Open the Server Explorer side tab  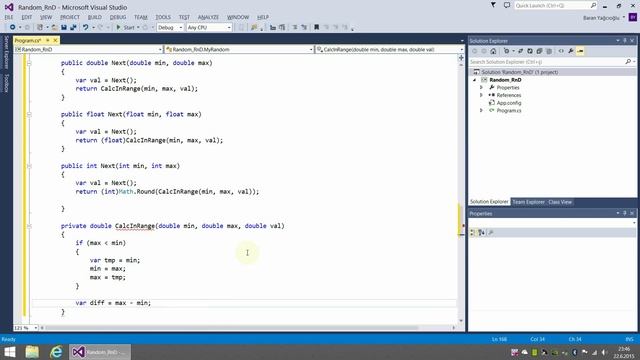click(6, 52)
